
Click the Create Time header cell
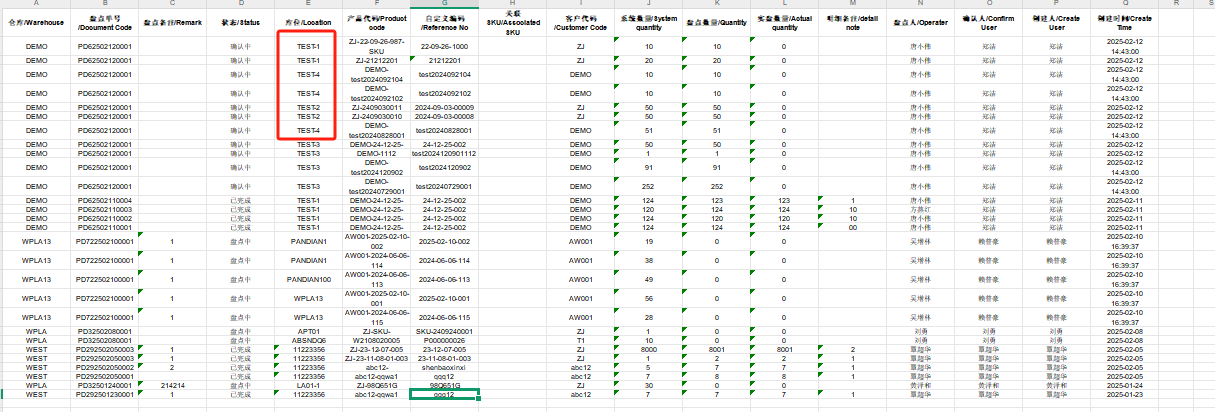(x=1124, y=25)
